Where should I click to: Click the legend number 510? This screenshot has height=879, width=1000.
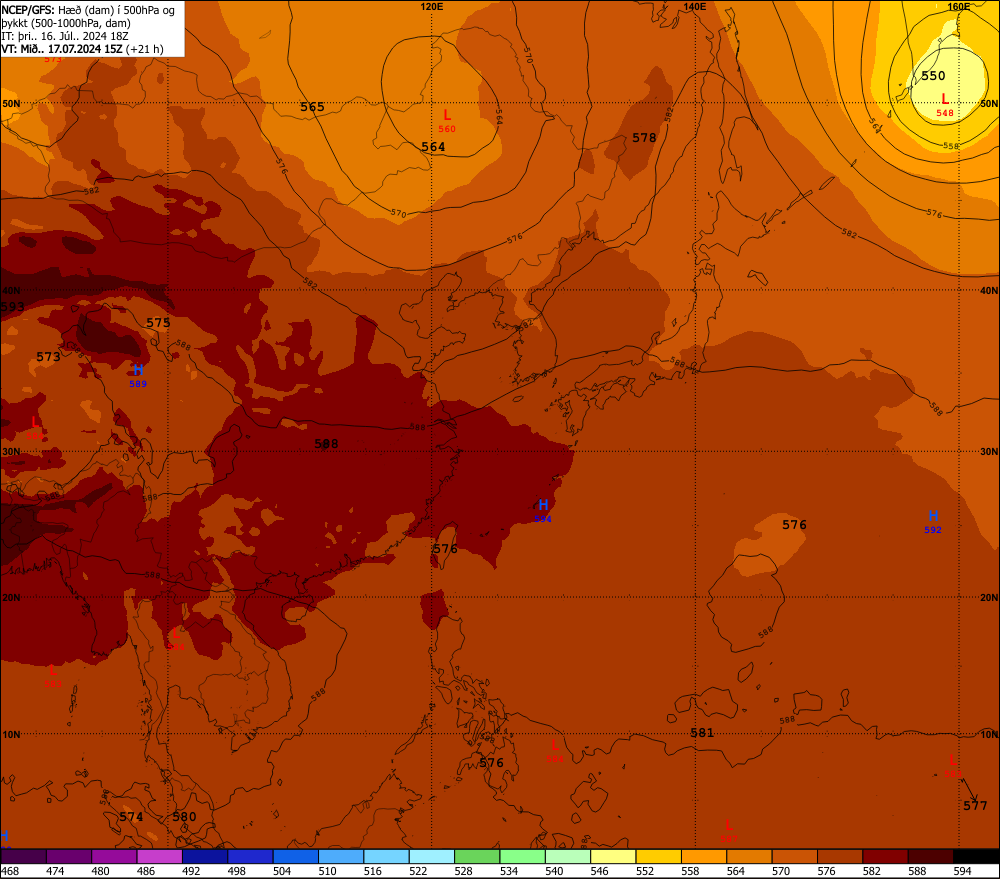pos(327,871)
